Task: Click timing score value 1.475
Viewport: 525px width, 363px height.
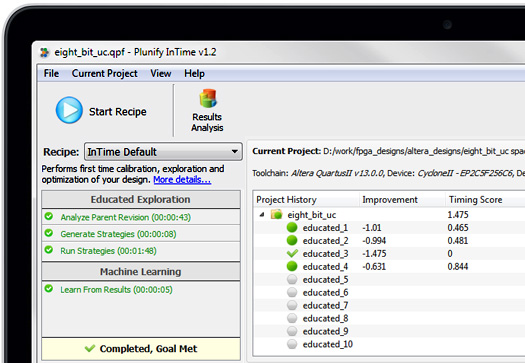Action: click(458, 215)
